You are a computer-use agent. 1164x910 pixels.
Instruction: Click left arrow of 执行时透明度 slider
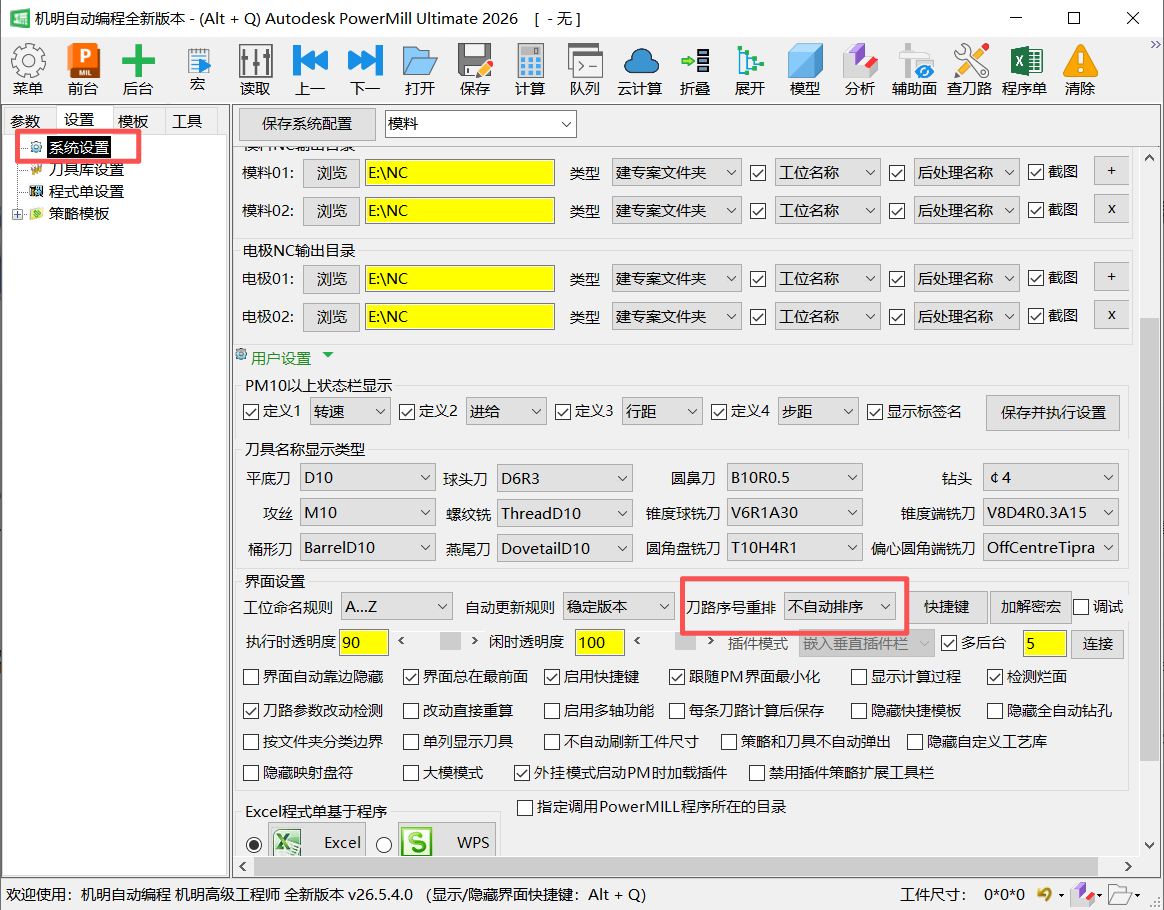pos(402,641)
